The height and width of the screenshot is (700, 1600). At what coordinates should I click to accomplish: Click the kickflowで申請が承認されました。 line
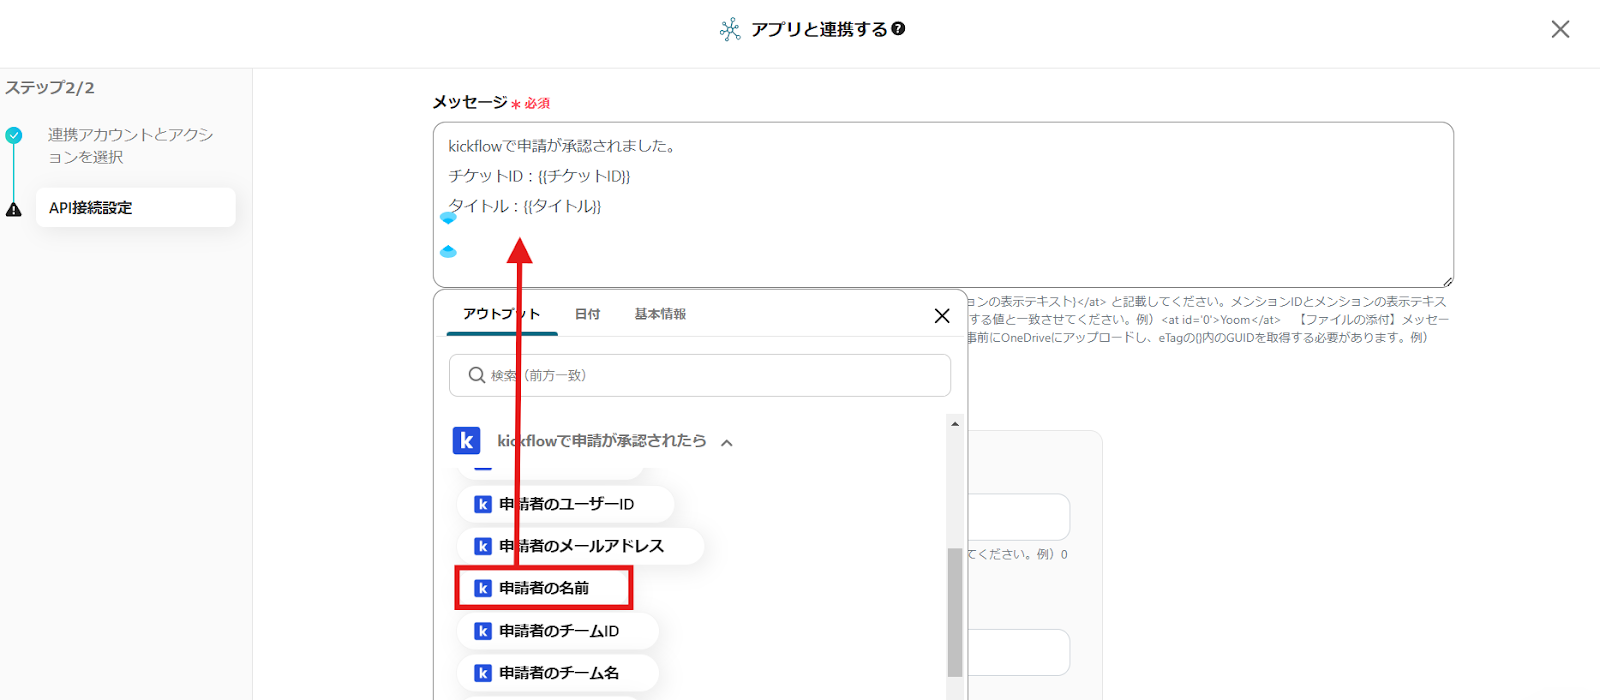[563, 146]
